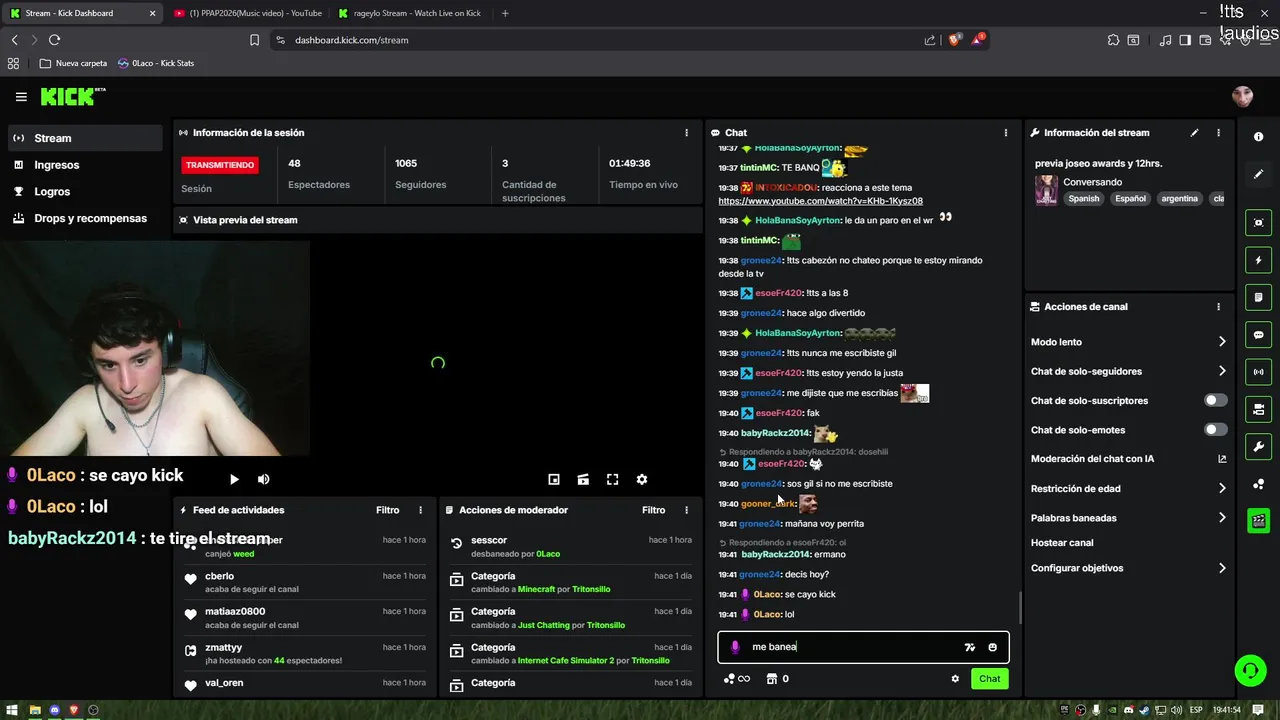Screen dimensions: 1280x720
Task: Open the Feed de actividades Filtro
Action: point(387,510)
